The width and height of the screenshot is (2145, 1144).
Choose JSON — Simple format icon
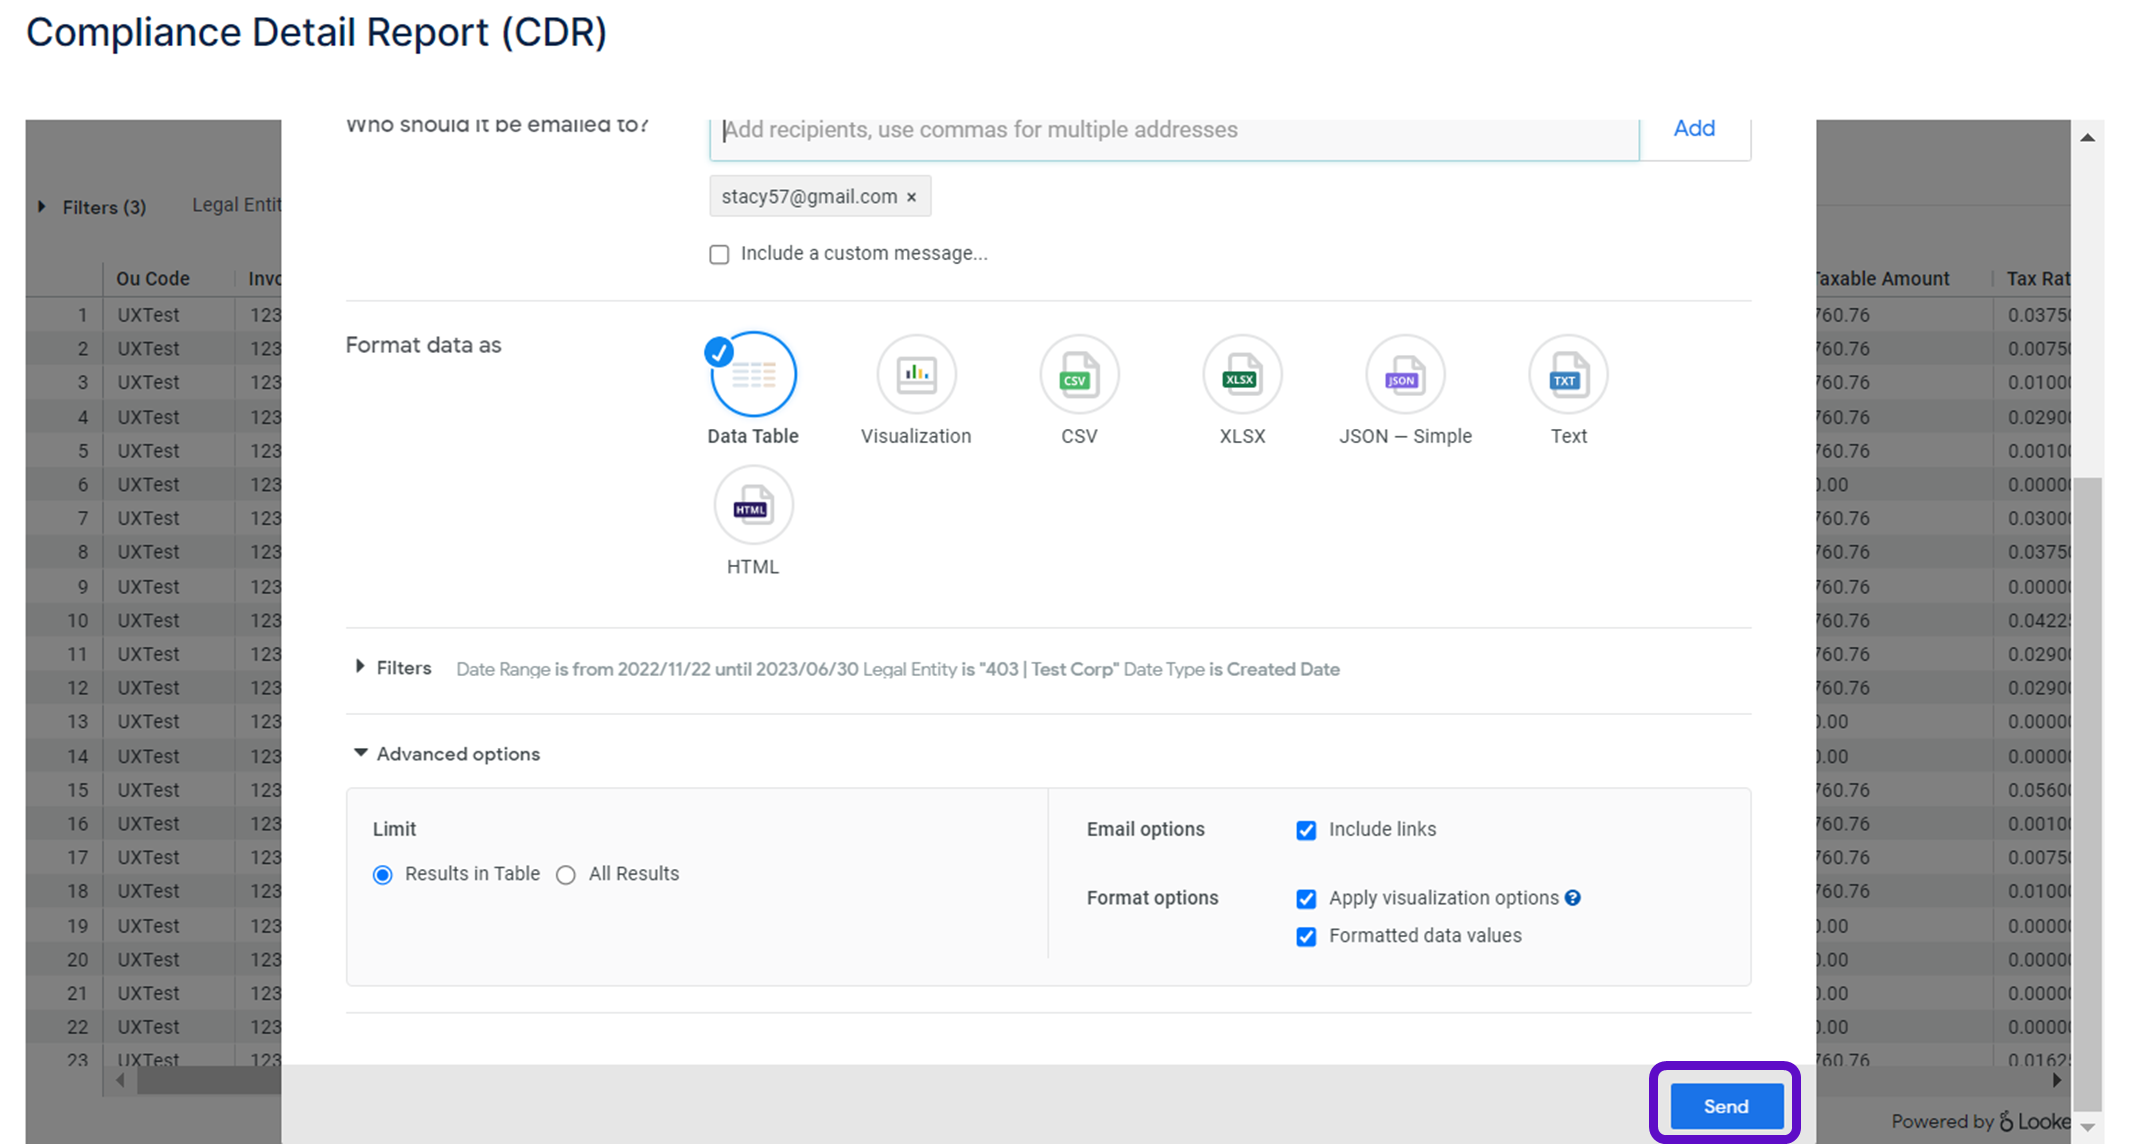pyautogui.click(x=1404, y=375)
